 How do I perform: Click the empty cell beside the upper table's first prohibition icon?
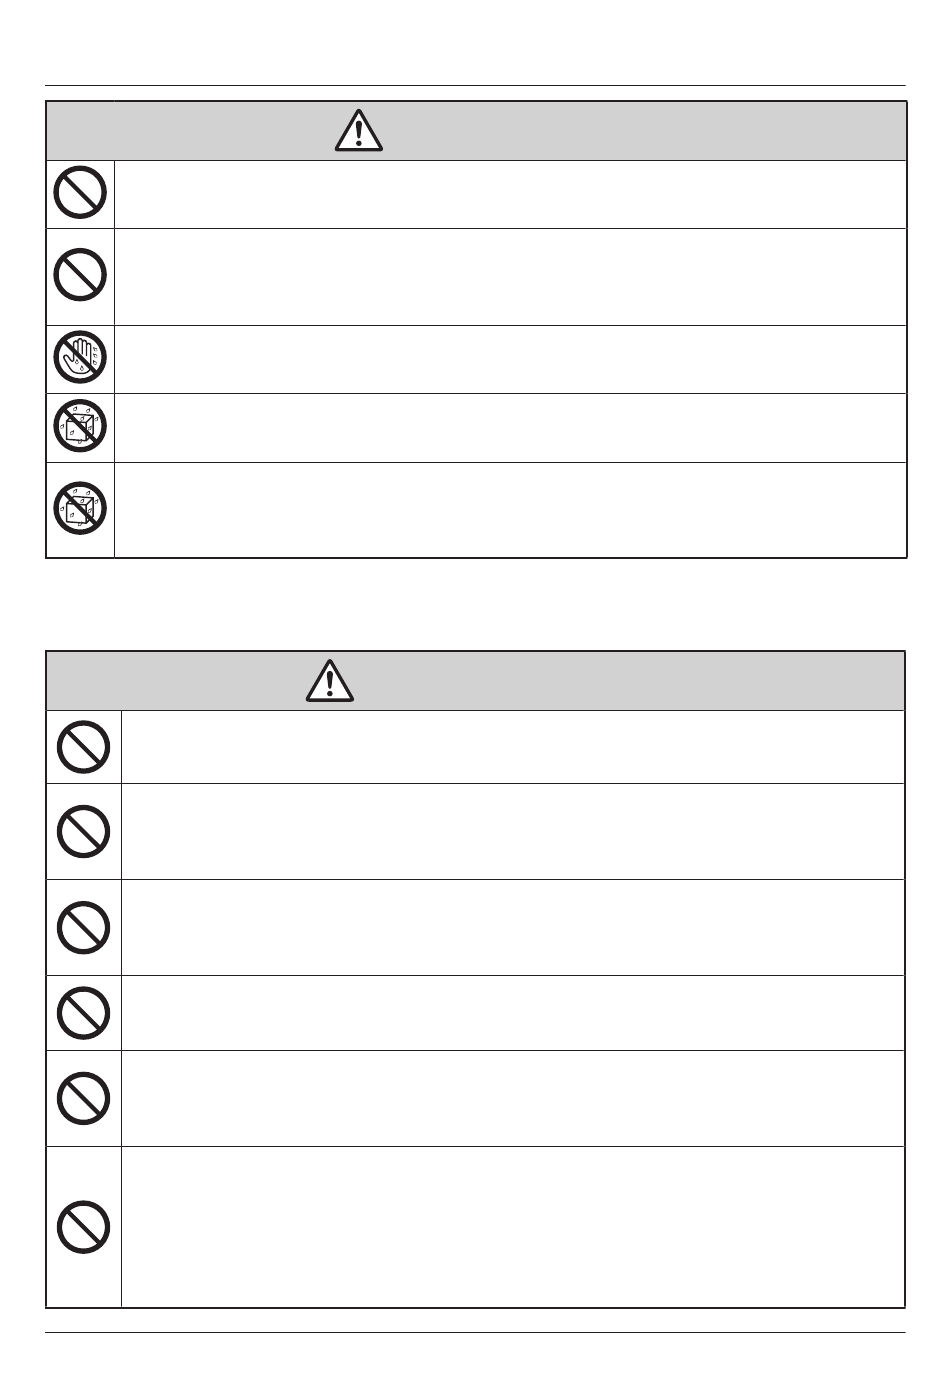tap(510, 194)
